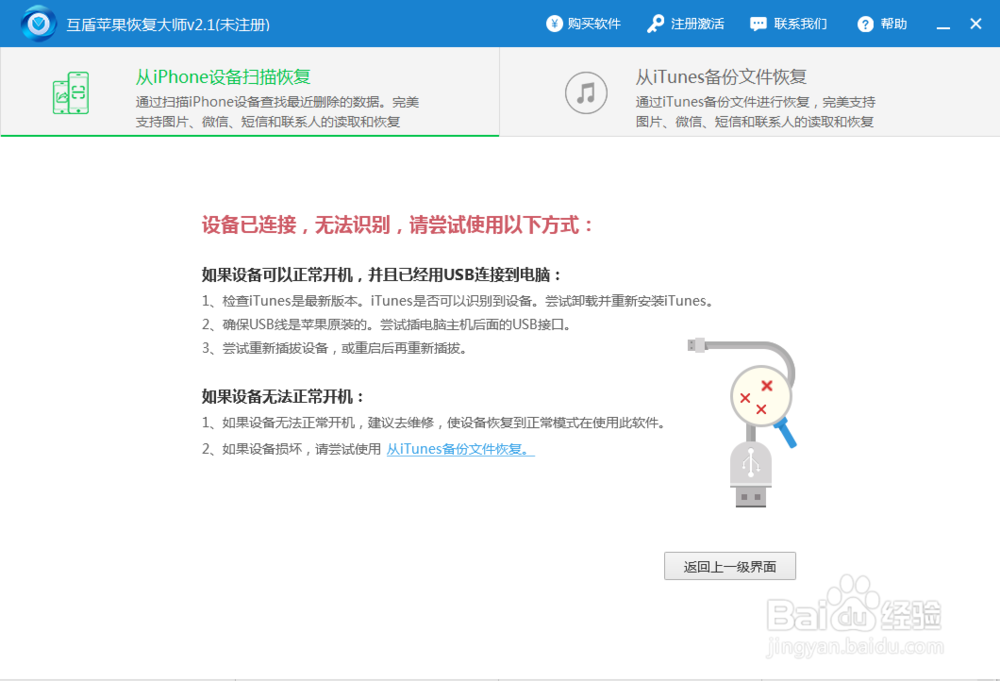
Task: Click the music note iTunes icon
Action: pyautogui.click(x=585, y=93)
